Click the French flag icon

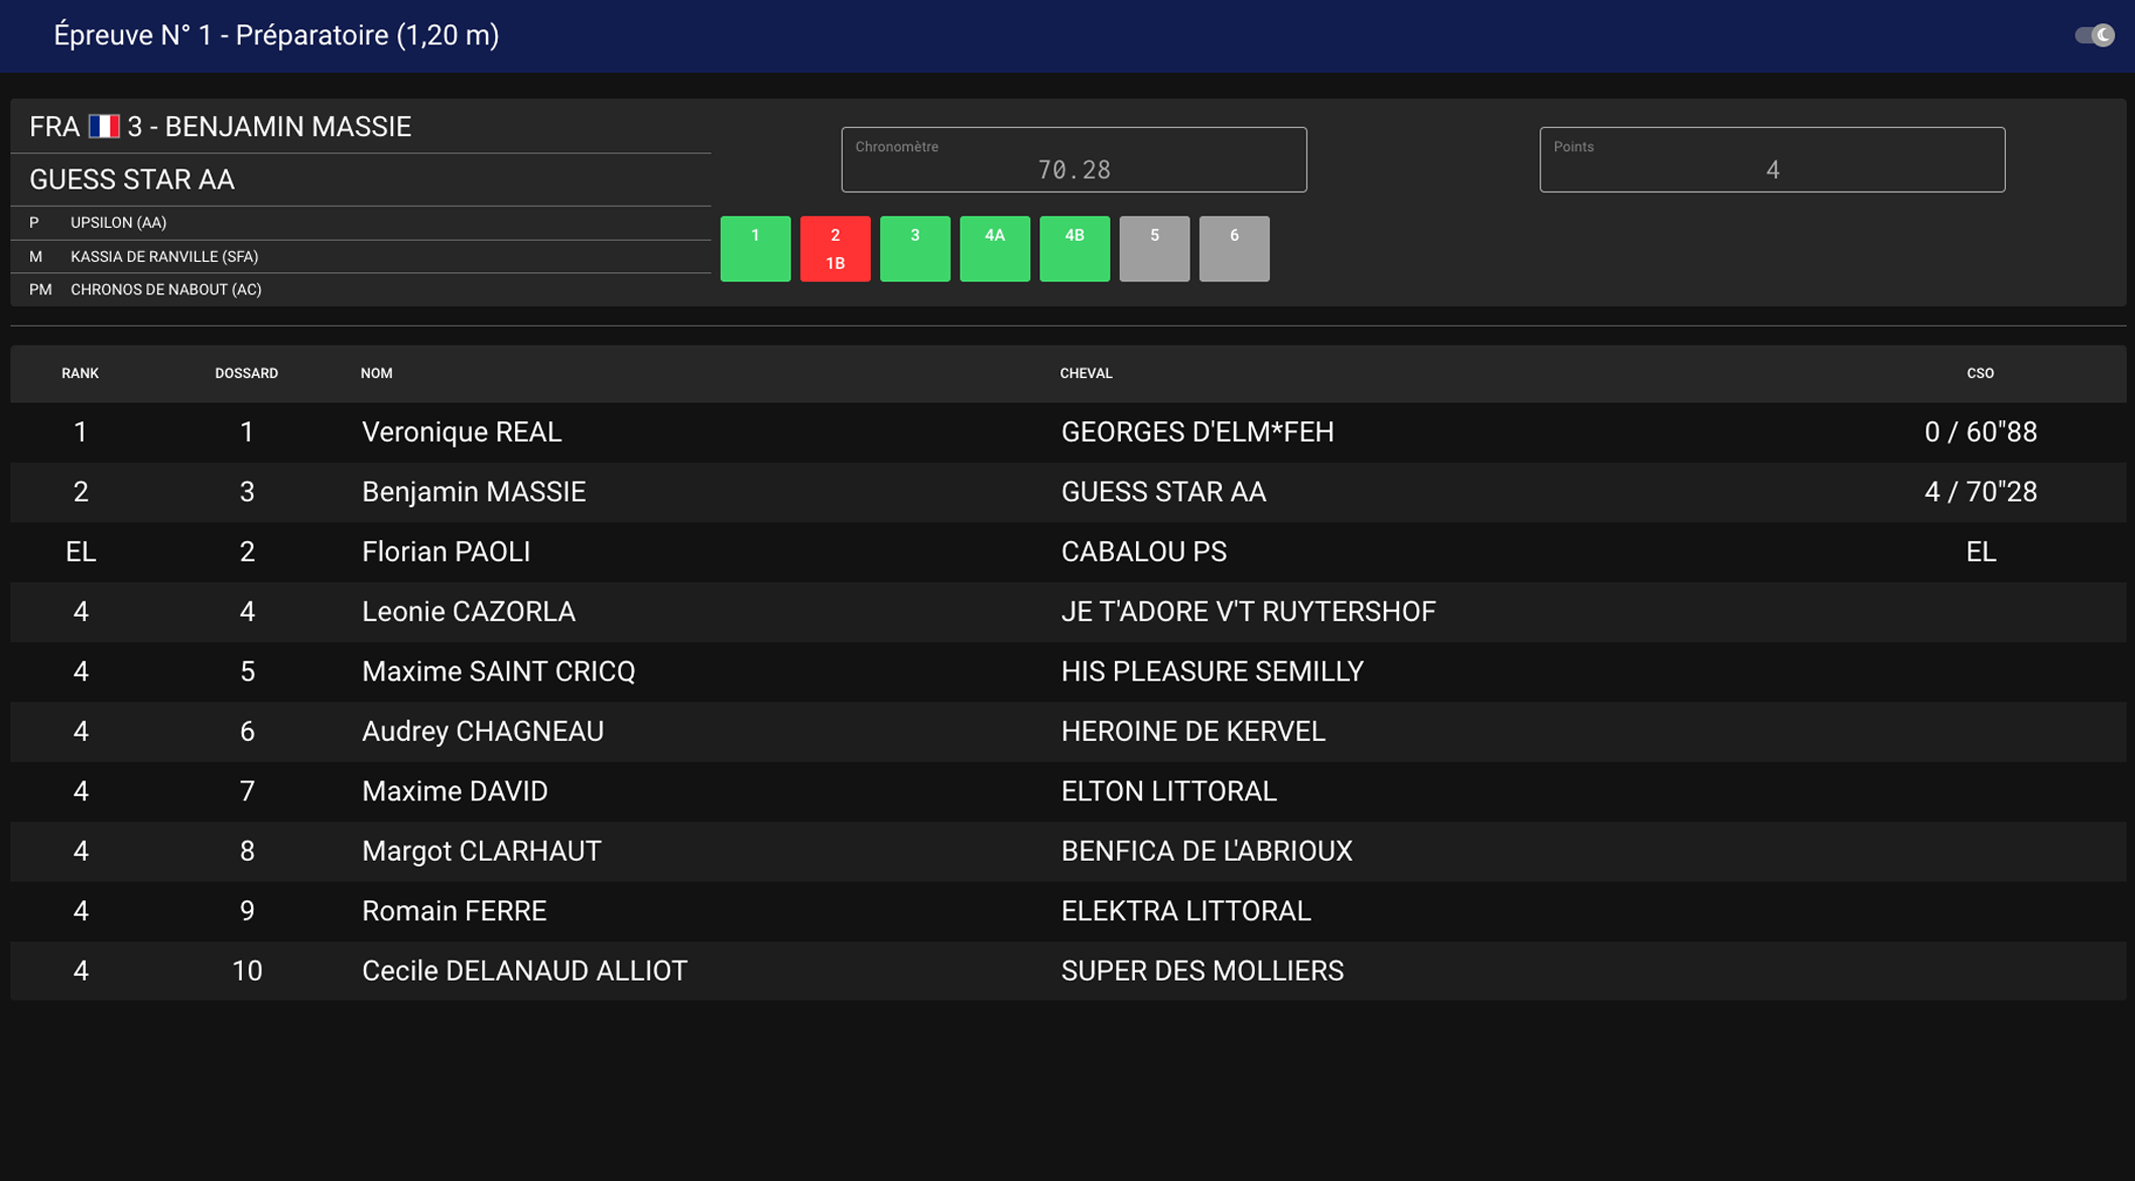tap(104, 127)
